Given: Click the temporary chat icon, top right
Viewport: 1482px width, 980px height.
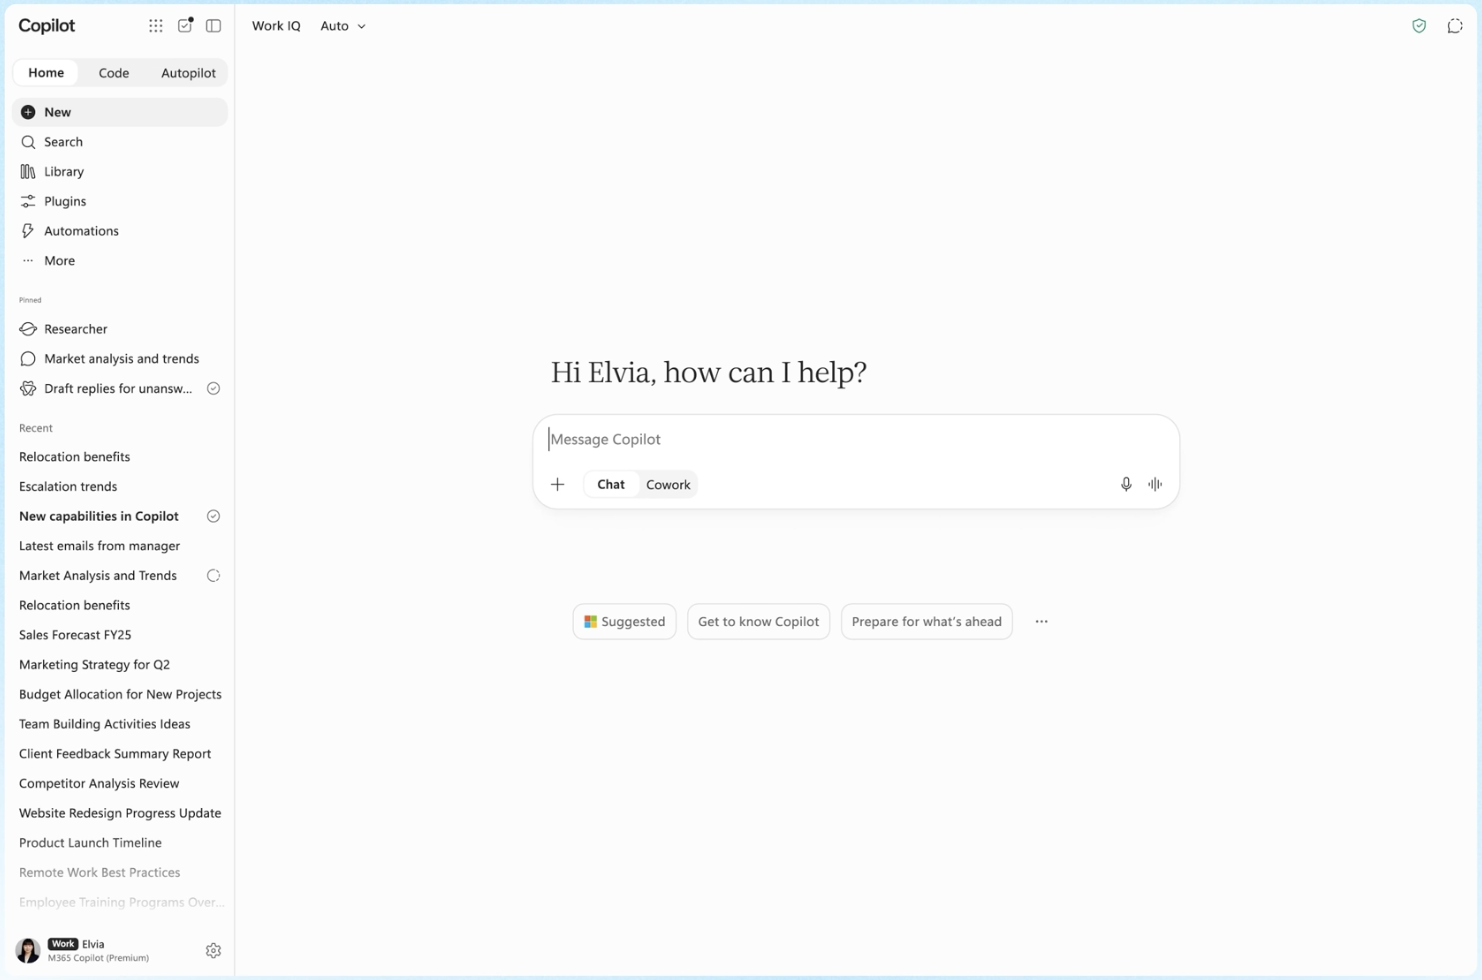Looking at the screenshot, I should (x=1455, y=26).
